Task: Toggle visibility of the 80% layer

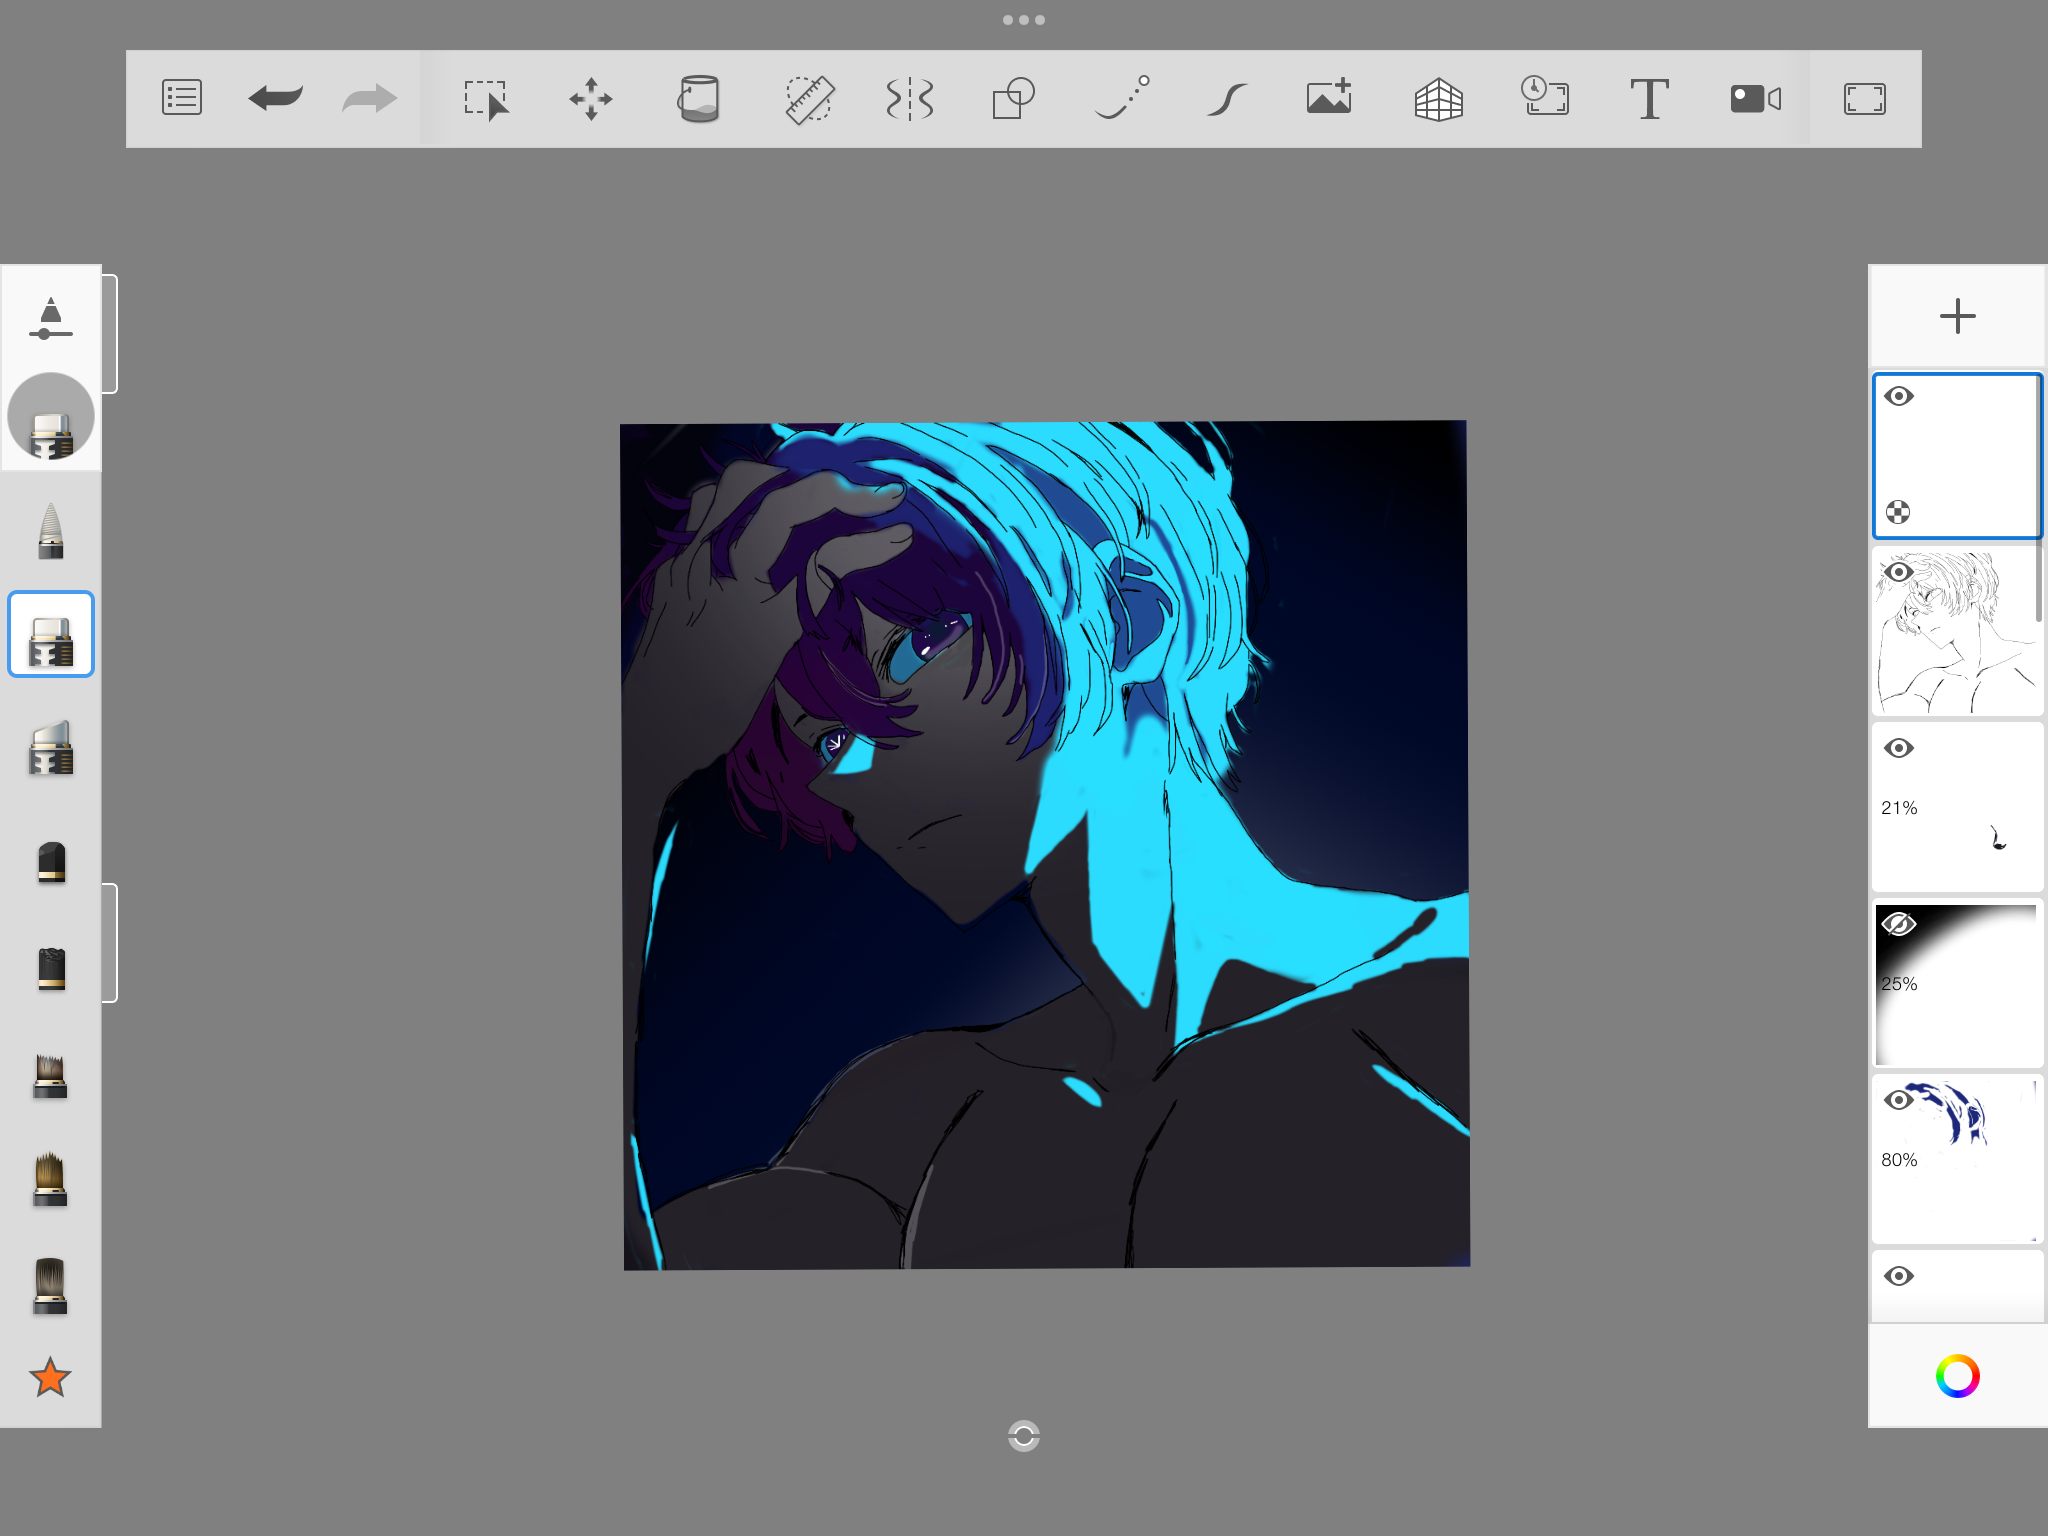Action: [x=1898, y=1100]
